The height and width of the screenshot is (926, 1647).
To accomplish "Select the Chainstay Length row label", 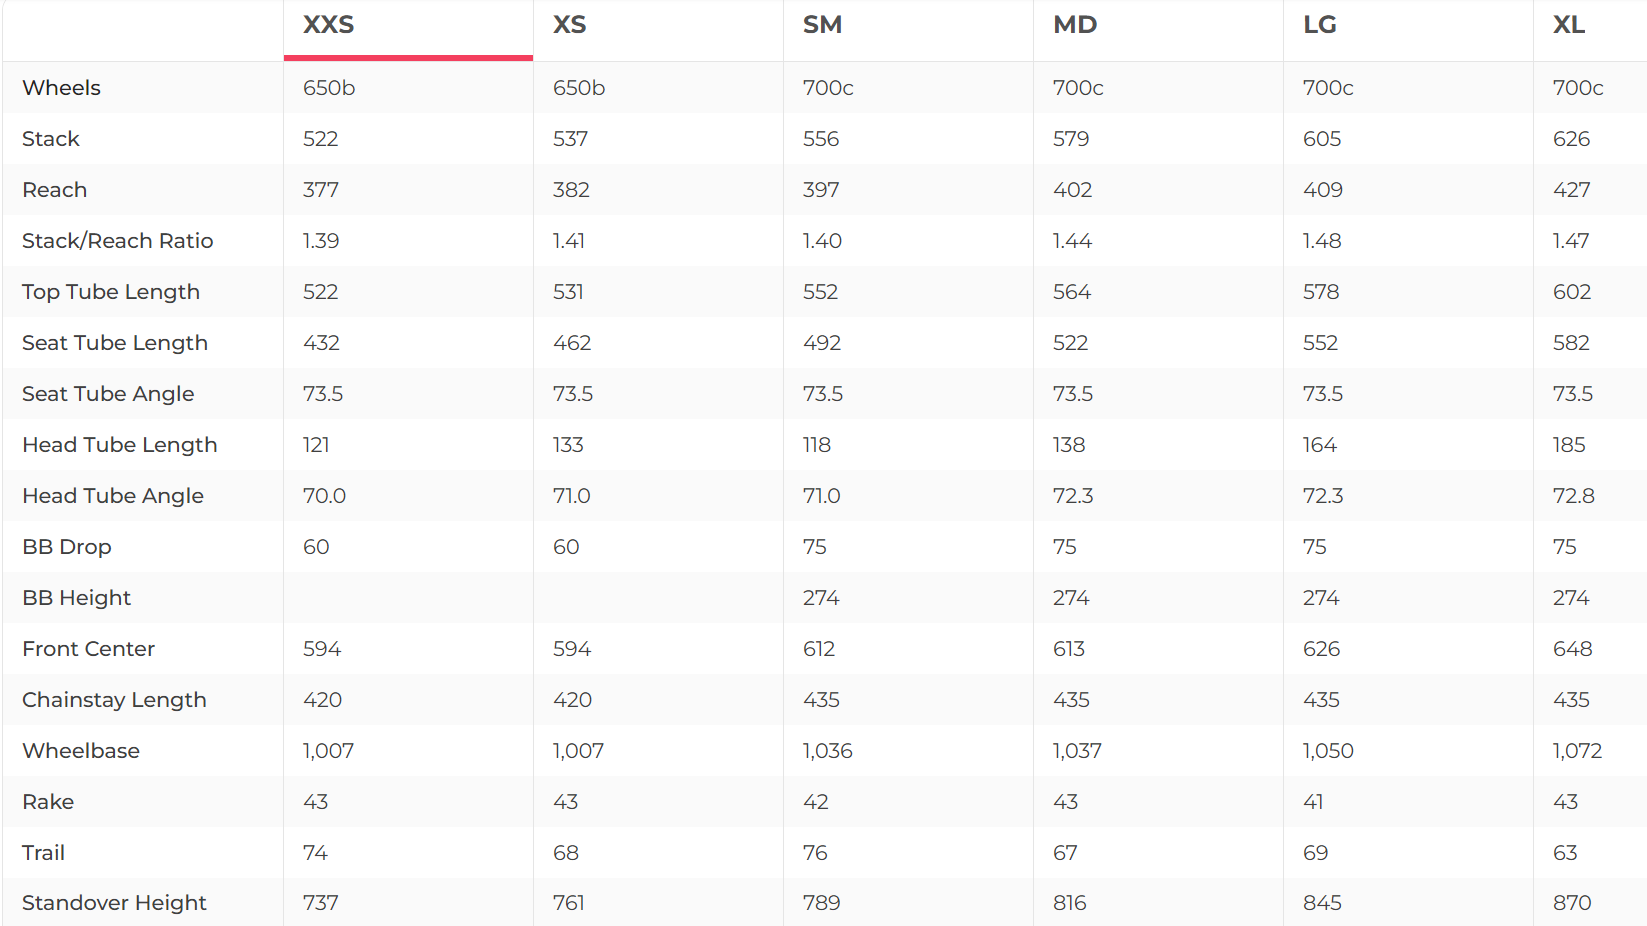I will tap(114, 700).
